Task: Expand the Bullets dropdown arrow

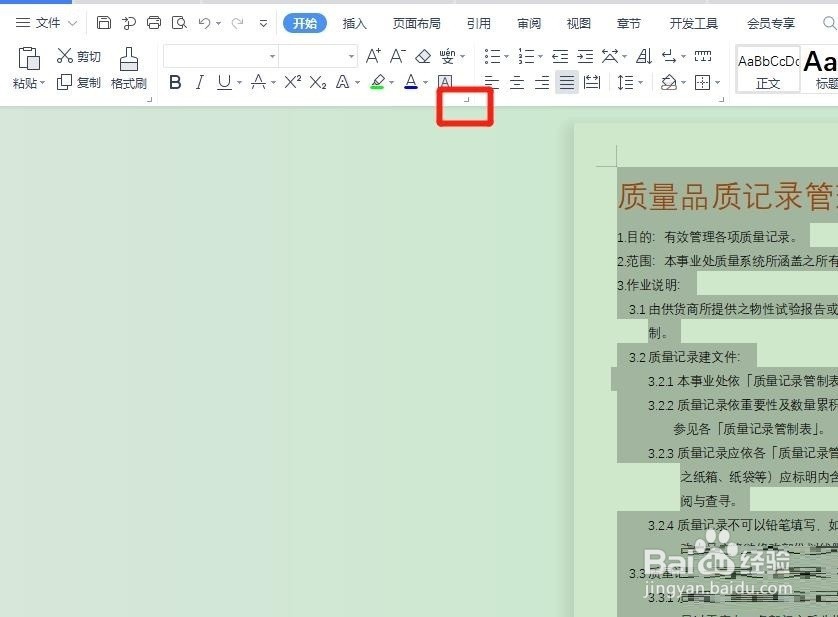Action: click(506, 56)
